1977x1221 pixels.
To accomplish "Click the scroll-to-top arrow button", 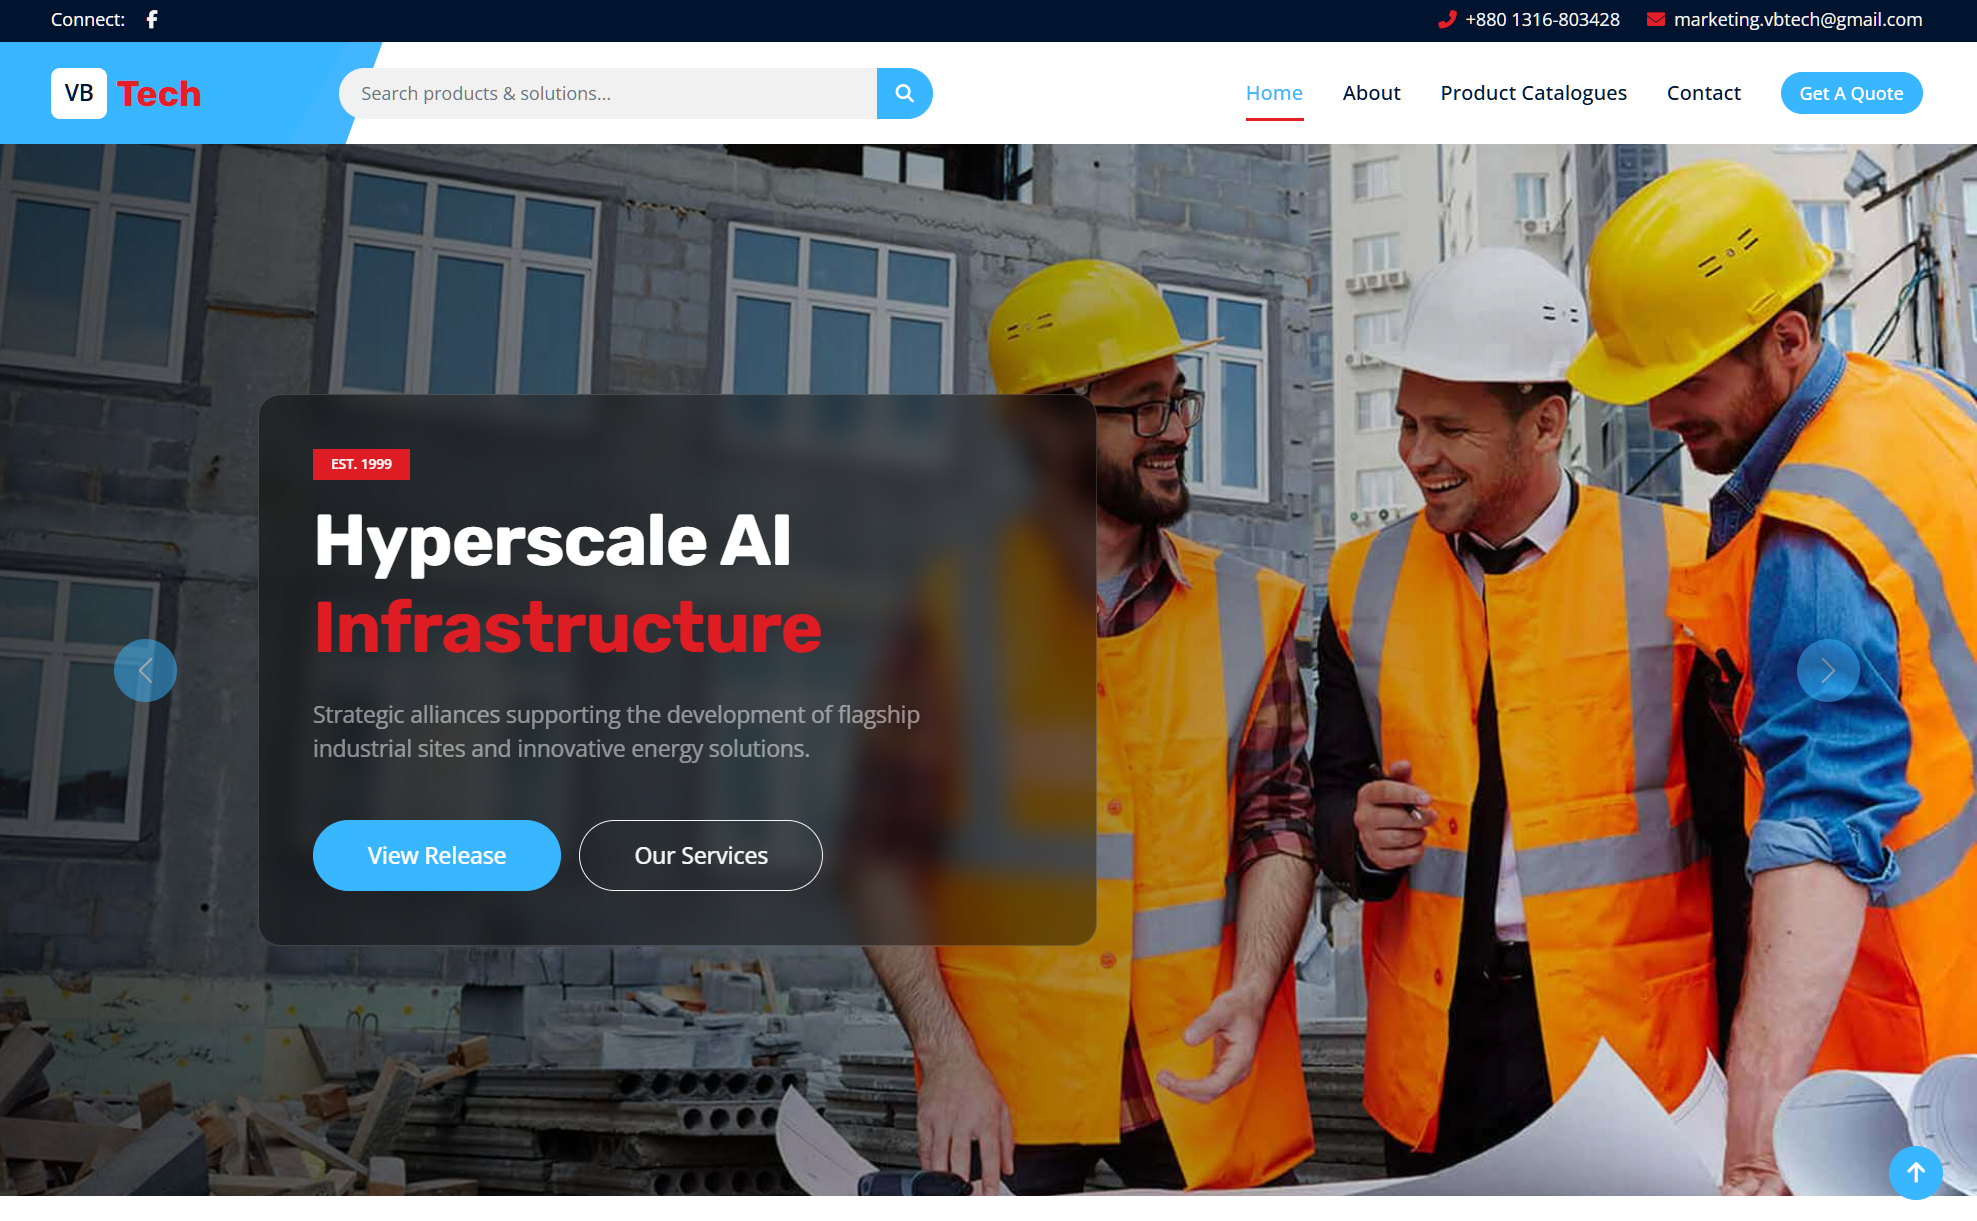I will pos(1915,1172).
